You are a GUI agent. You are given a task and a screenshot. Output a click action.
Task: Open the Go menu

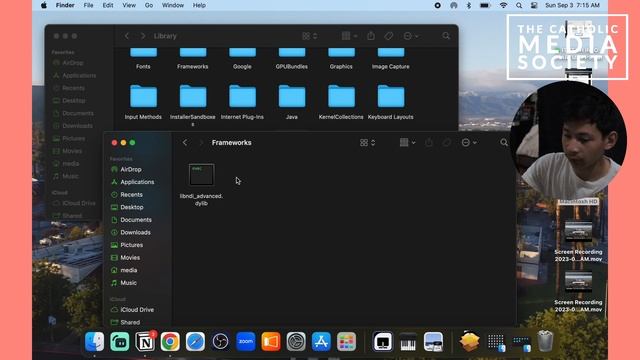point(149,5)
